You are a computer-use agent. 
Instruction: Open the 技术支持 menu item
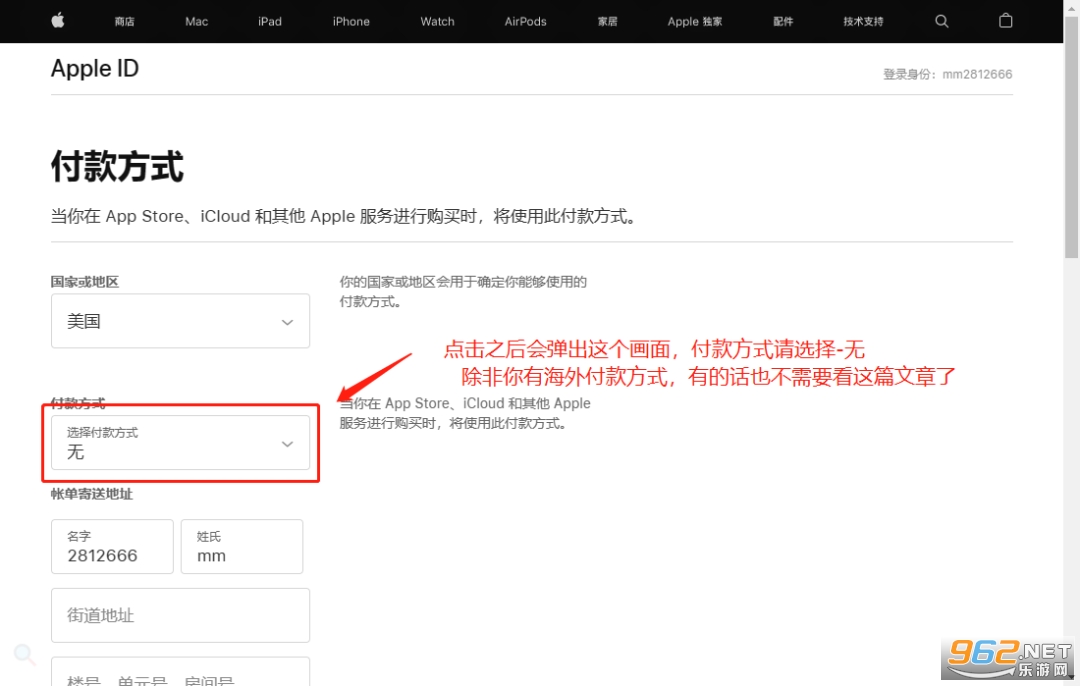[862, 21]
